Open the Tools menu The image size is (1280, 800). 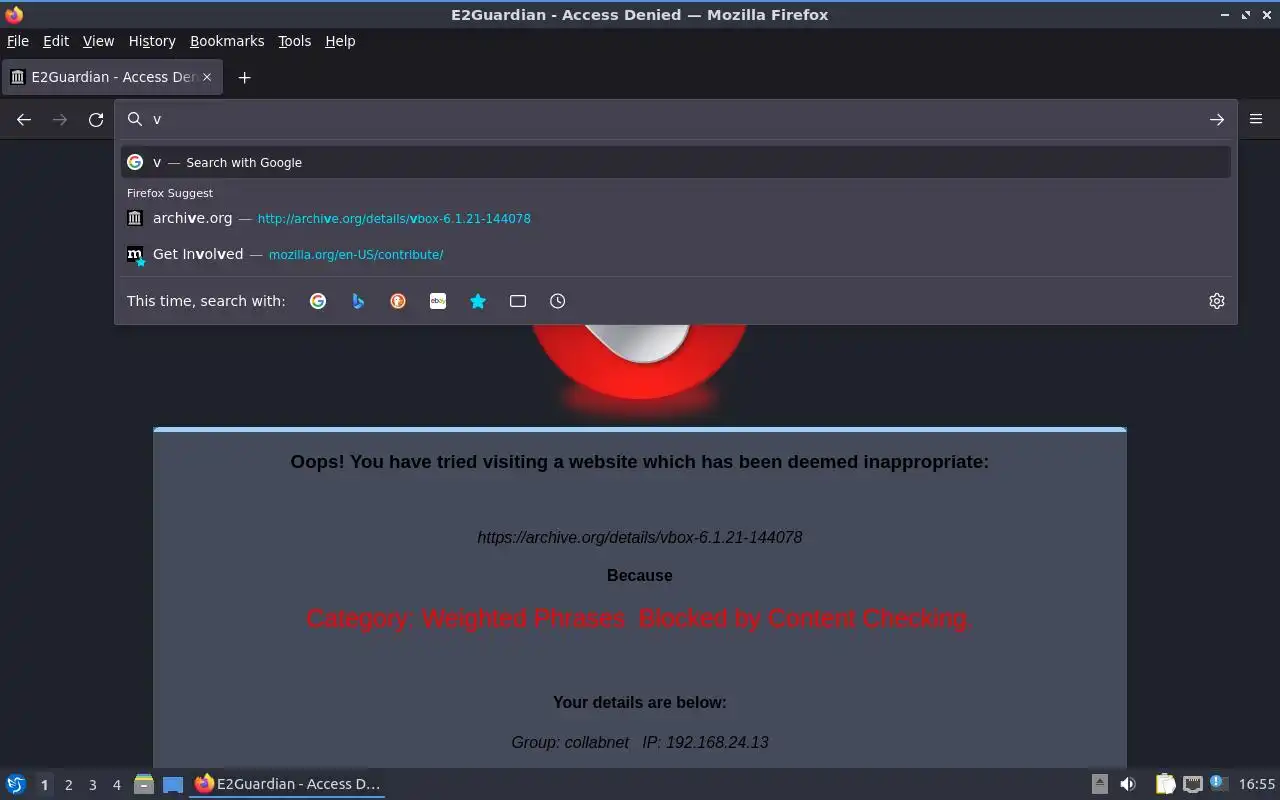294,41
